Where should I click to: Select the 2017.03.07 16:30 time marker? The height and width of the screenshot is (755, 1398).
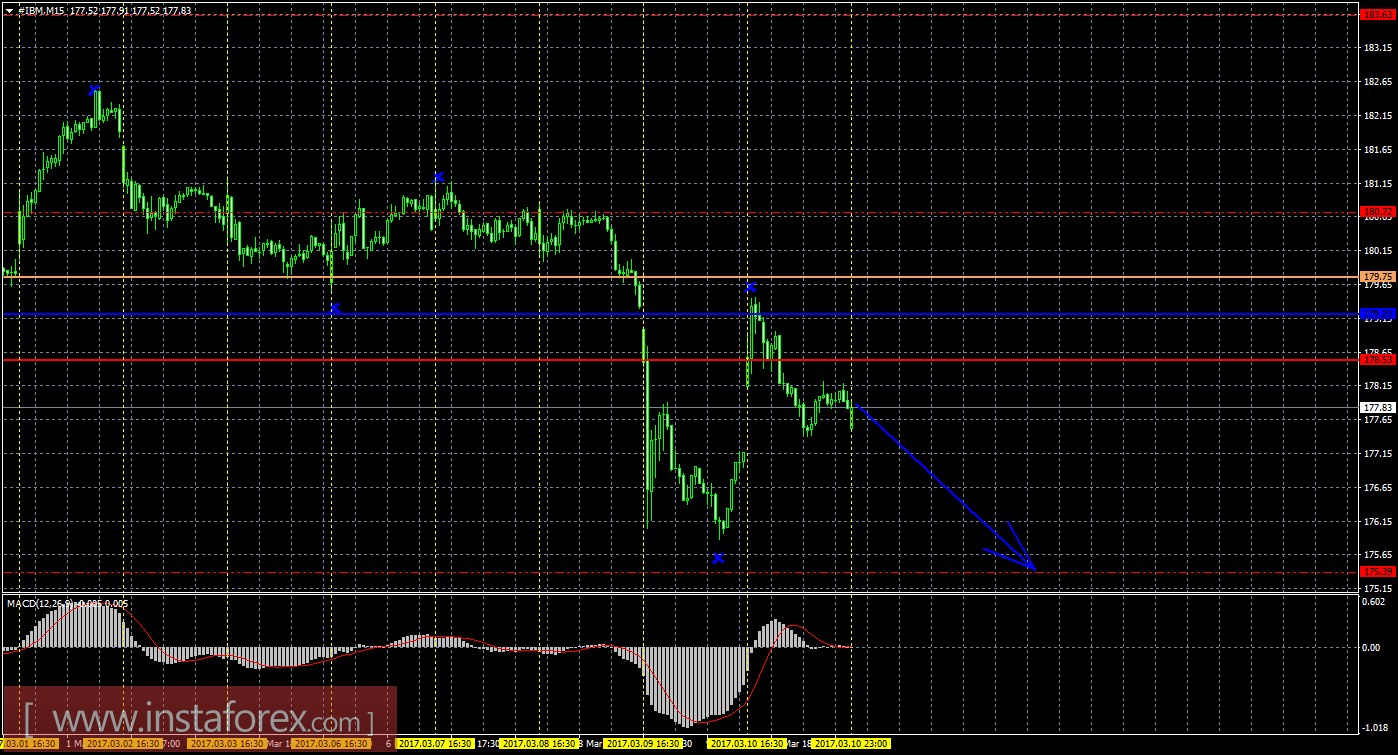(x=434, y=744)
